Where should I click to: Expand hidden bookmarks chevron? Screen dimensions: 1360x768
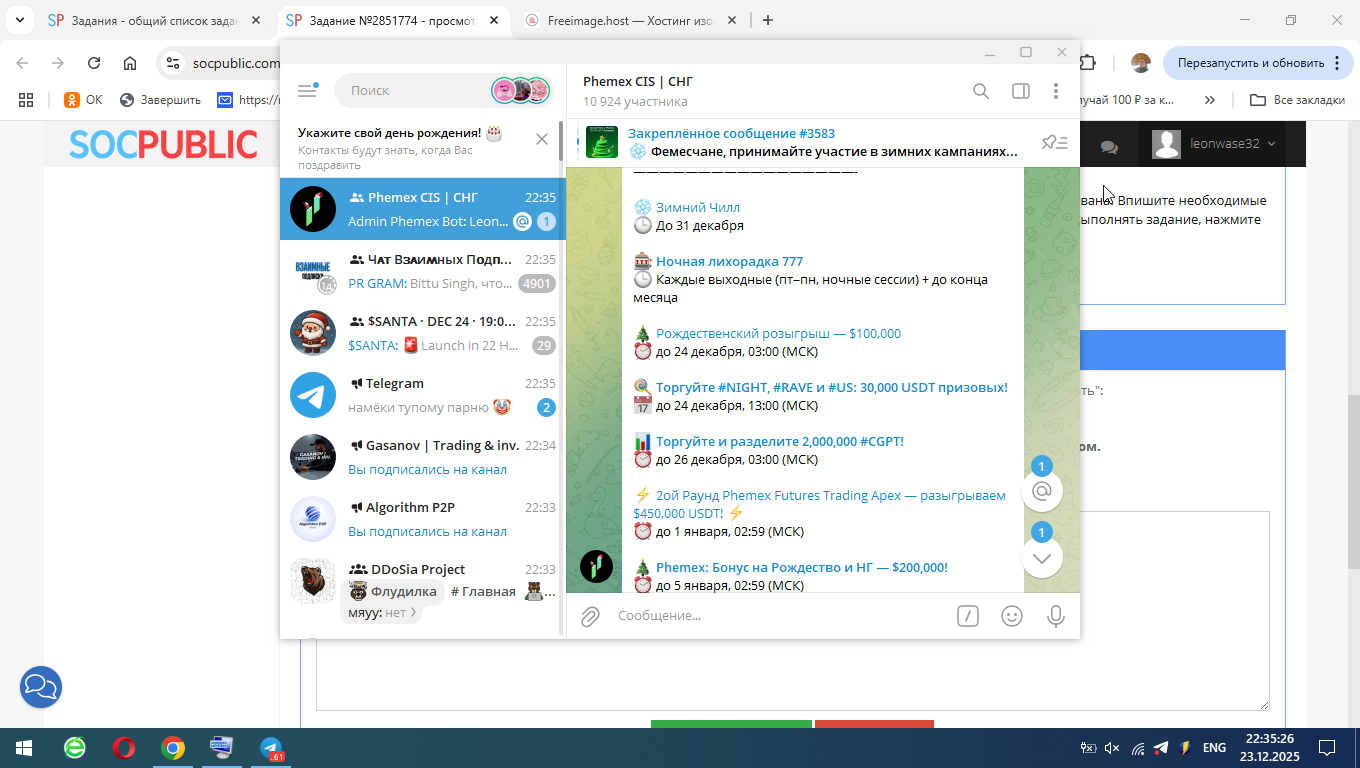1210,100
